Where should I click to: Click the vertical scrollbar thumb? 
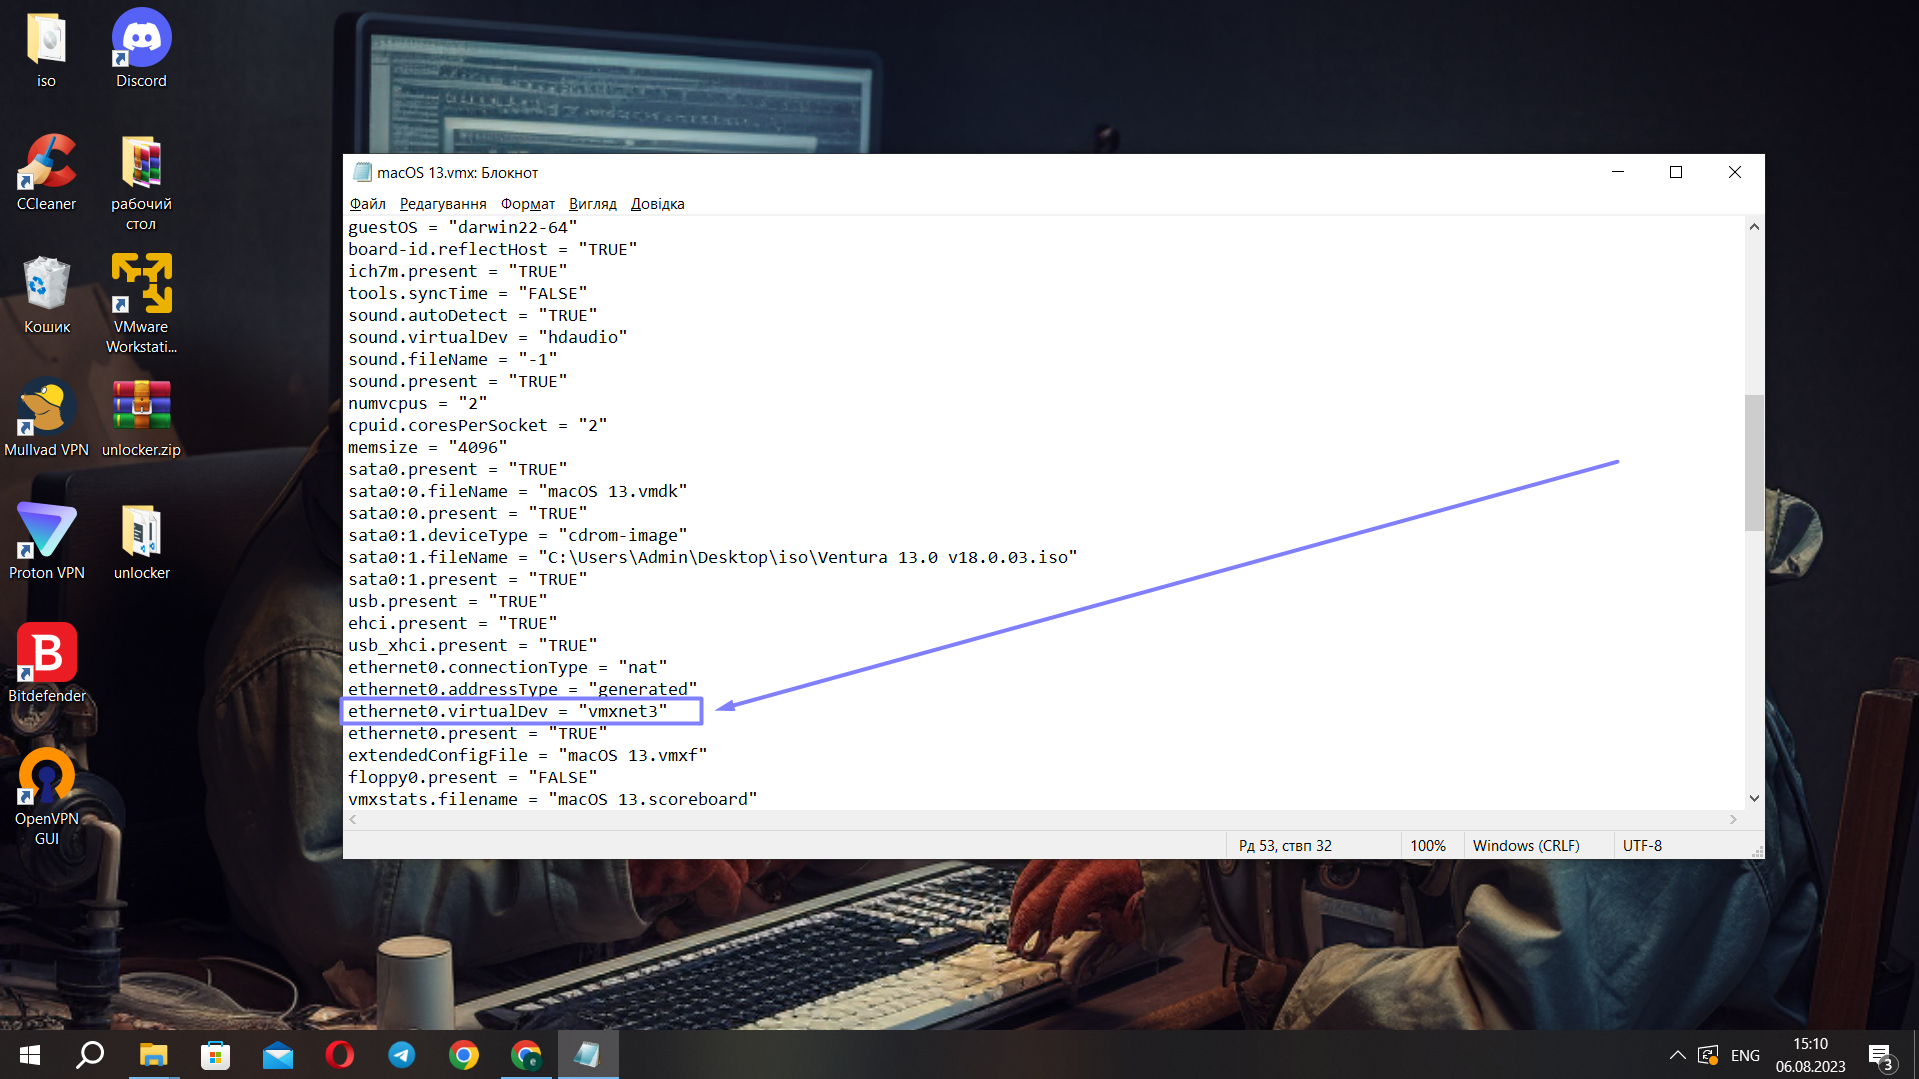(x=1754, y=463)
